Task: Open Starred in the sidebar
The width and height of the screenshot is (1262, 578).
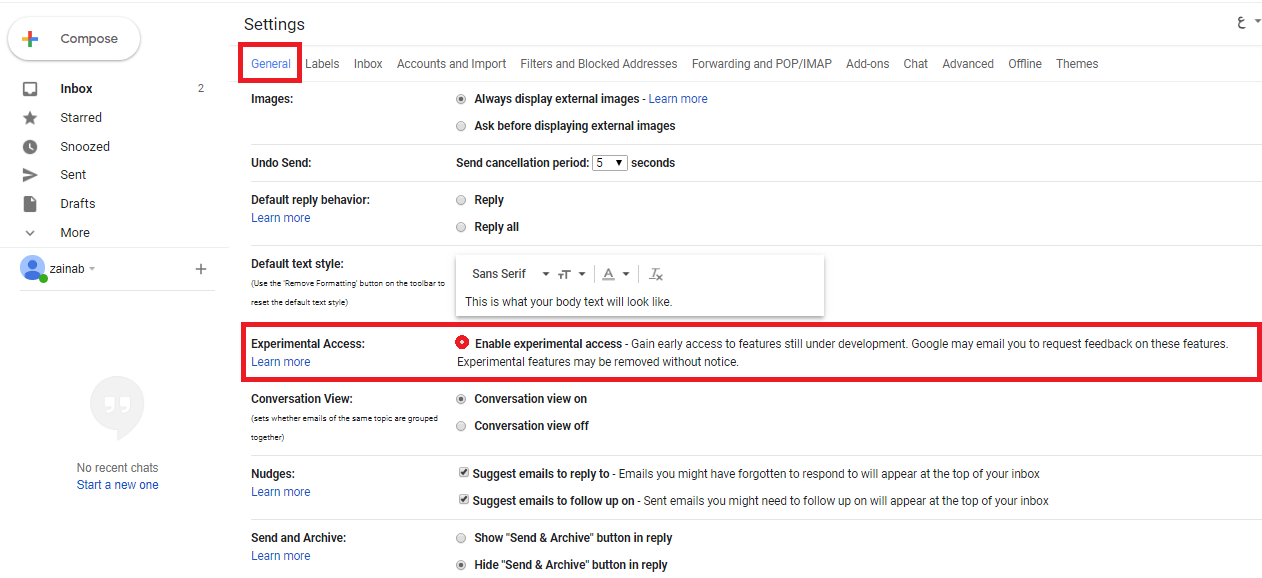Action: coord(81,118)
